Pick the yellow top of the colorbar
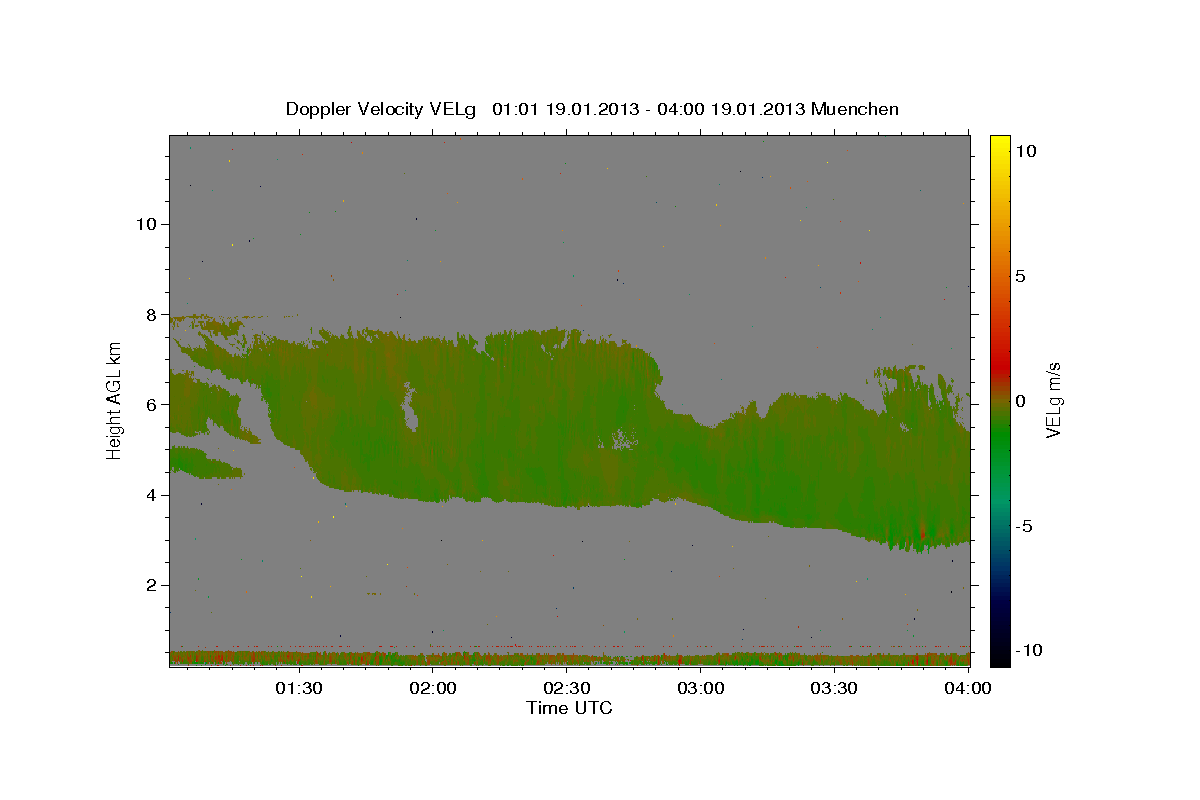The image size is (1200, 800). 999,143
